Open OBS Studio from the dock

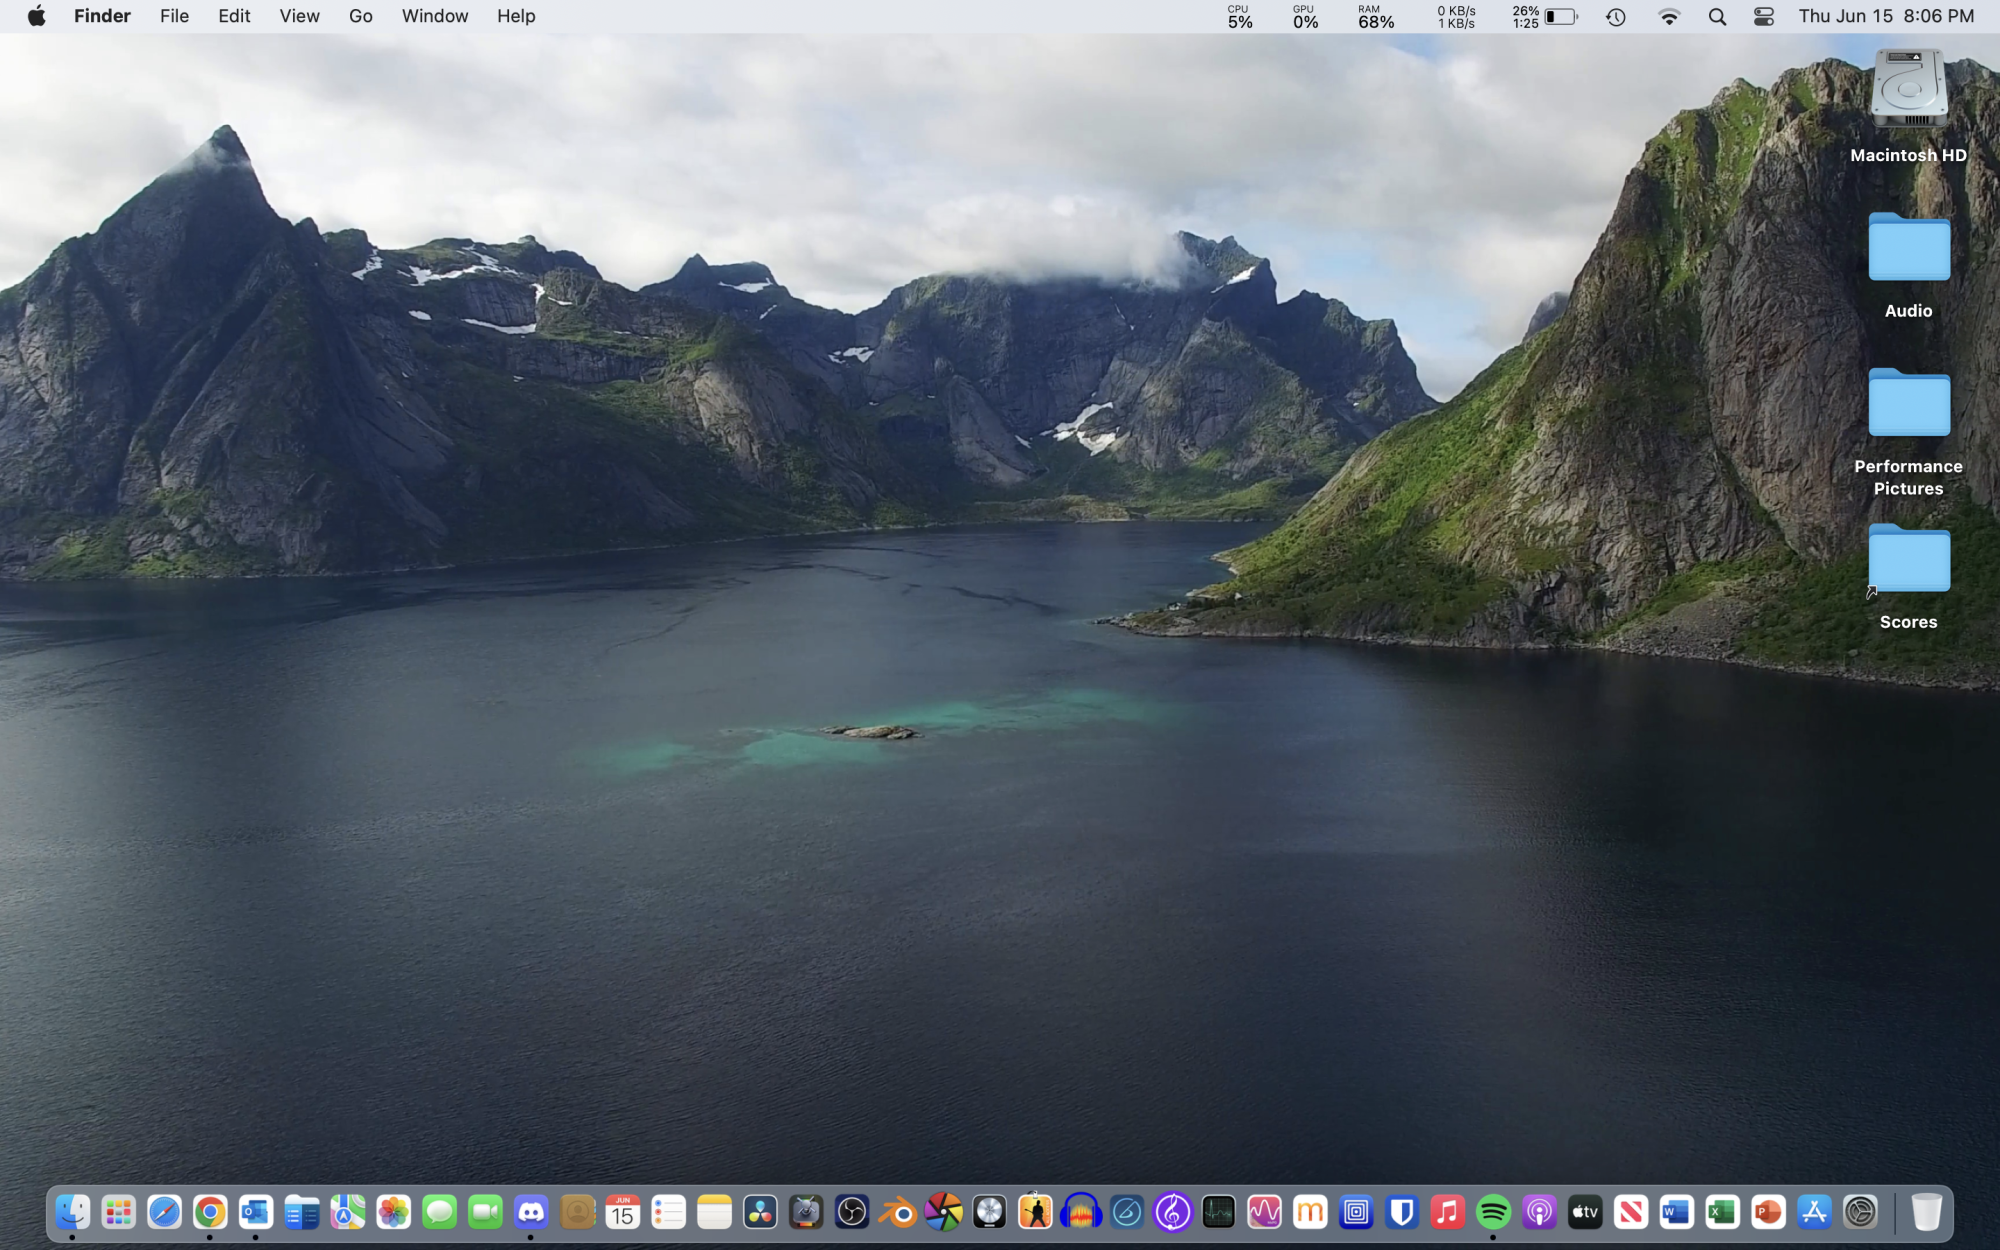[852, 1212]
